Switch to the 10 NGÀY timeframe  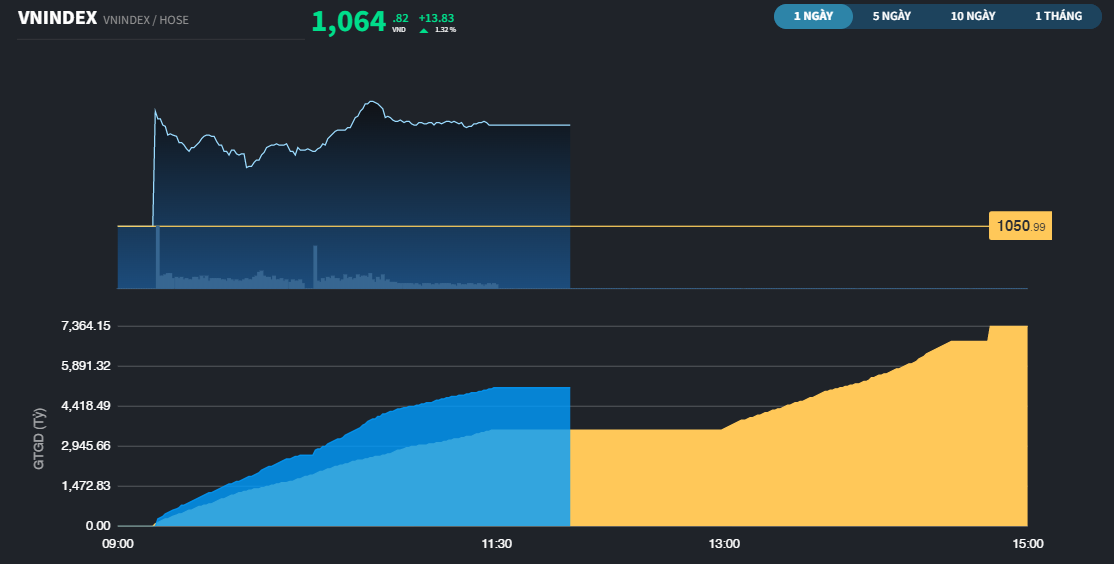pos(973,17)
